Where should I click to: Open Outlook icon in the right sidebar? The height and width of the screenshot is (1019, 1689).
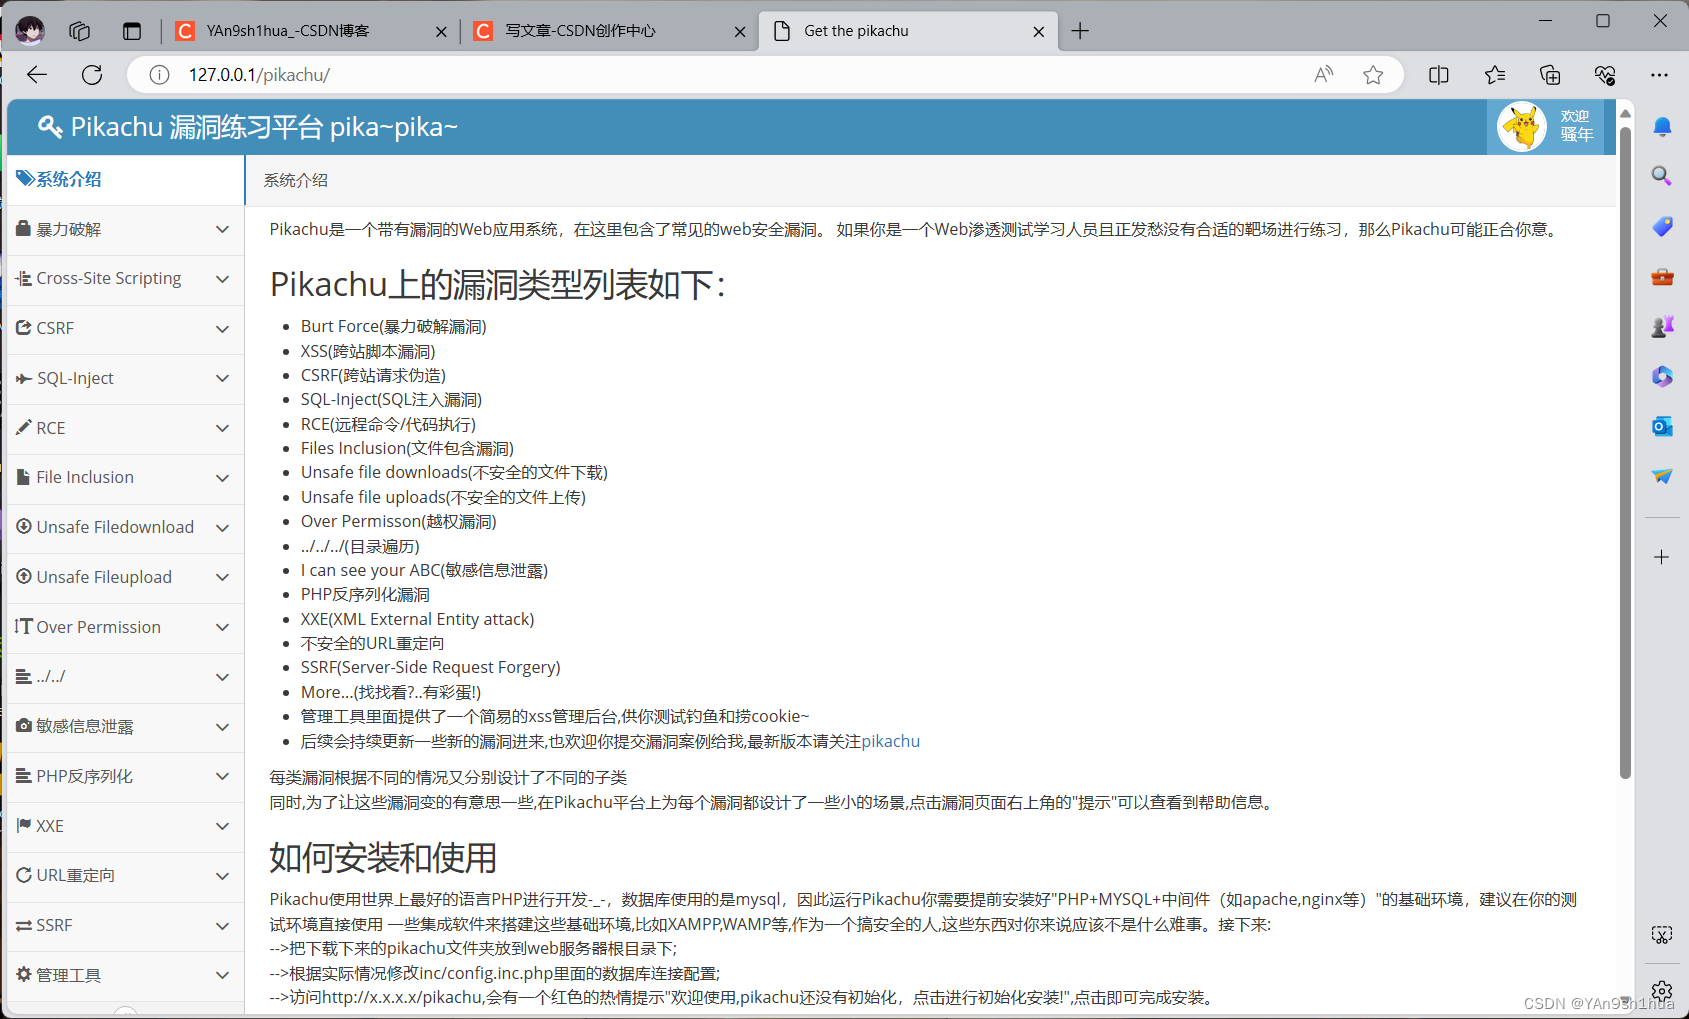click(1662, 426)
